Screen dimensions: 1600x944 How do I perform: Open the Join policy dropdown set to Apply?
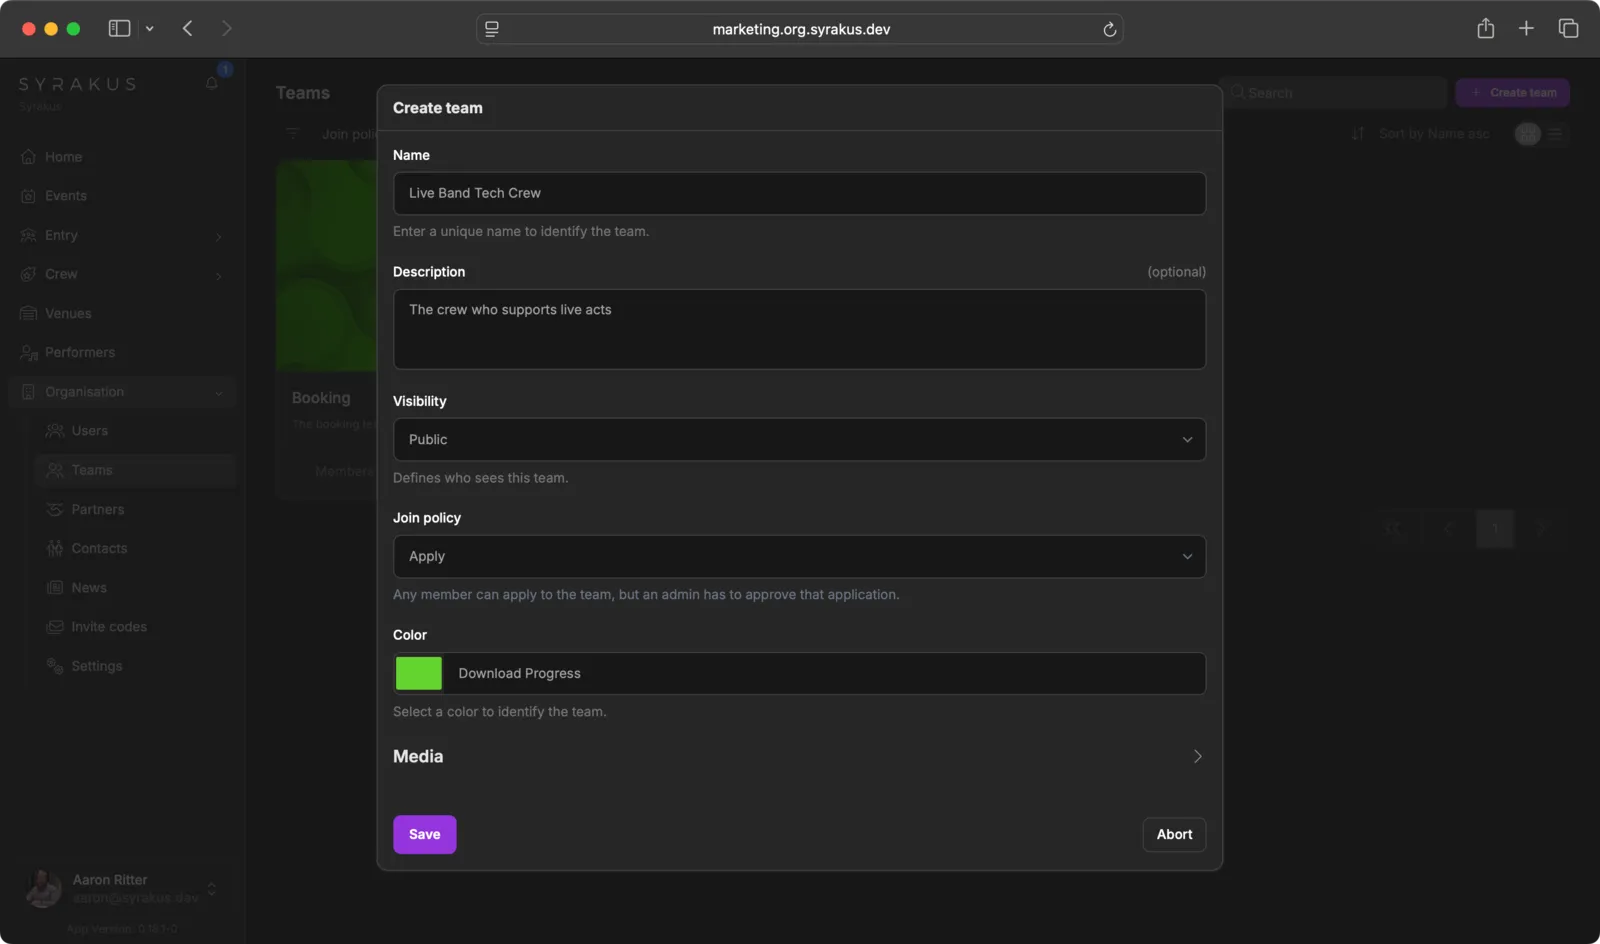click(x=799, y=556)
